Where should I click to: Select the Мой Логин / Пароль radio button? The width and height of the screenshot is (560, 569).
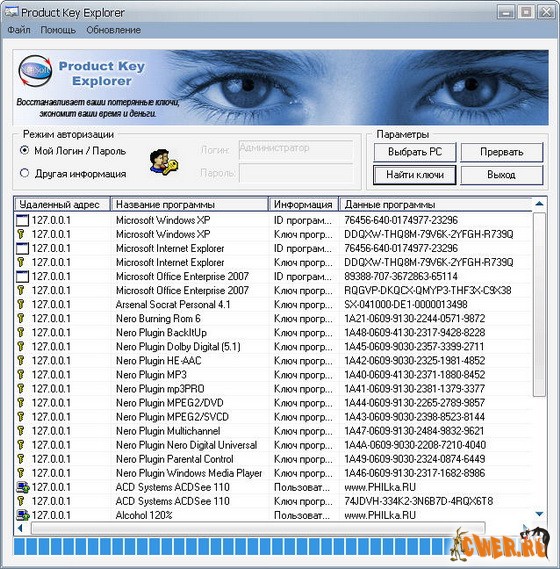tap(24, 150)
